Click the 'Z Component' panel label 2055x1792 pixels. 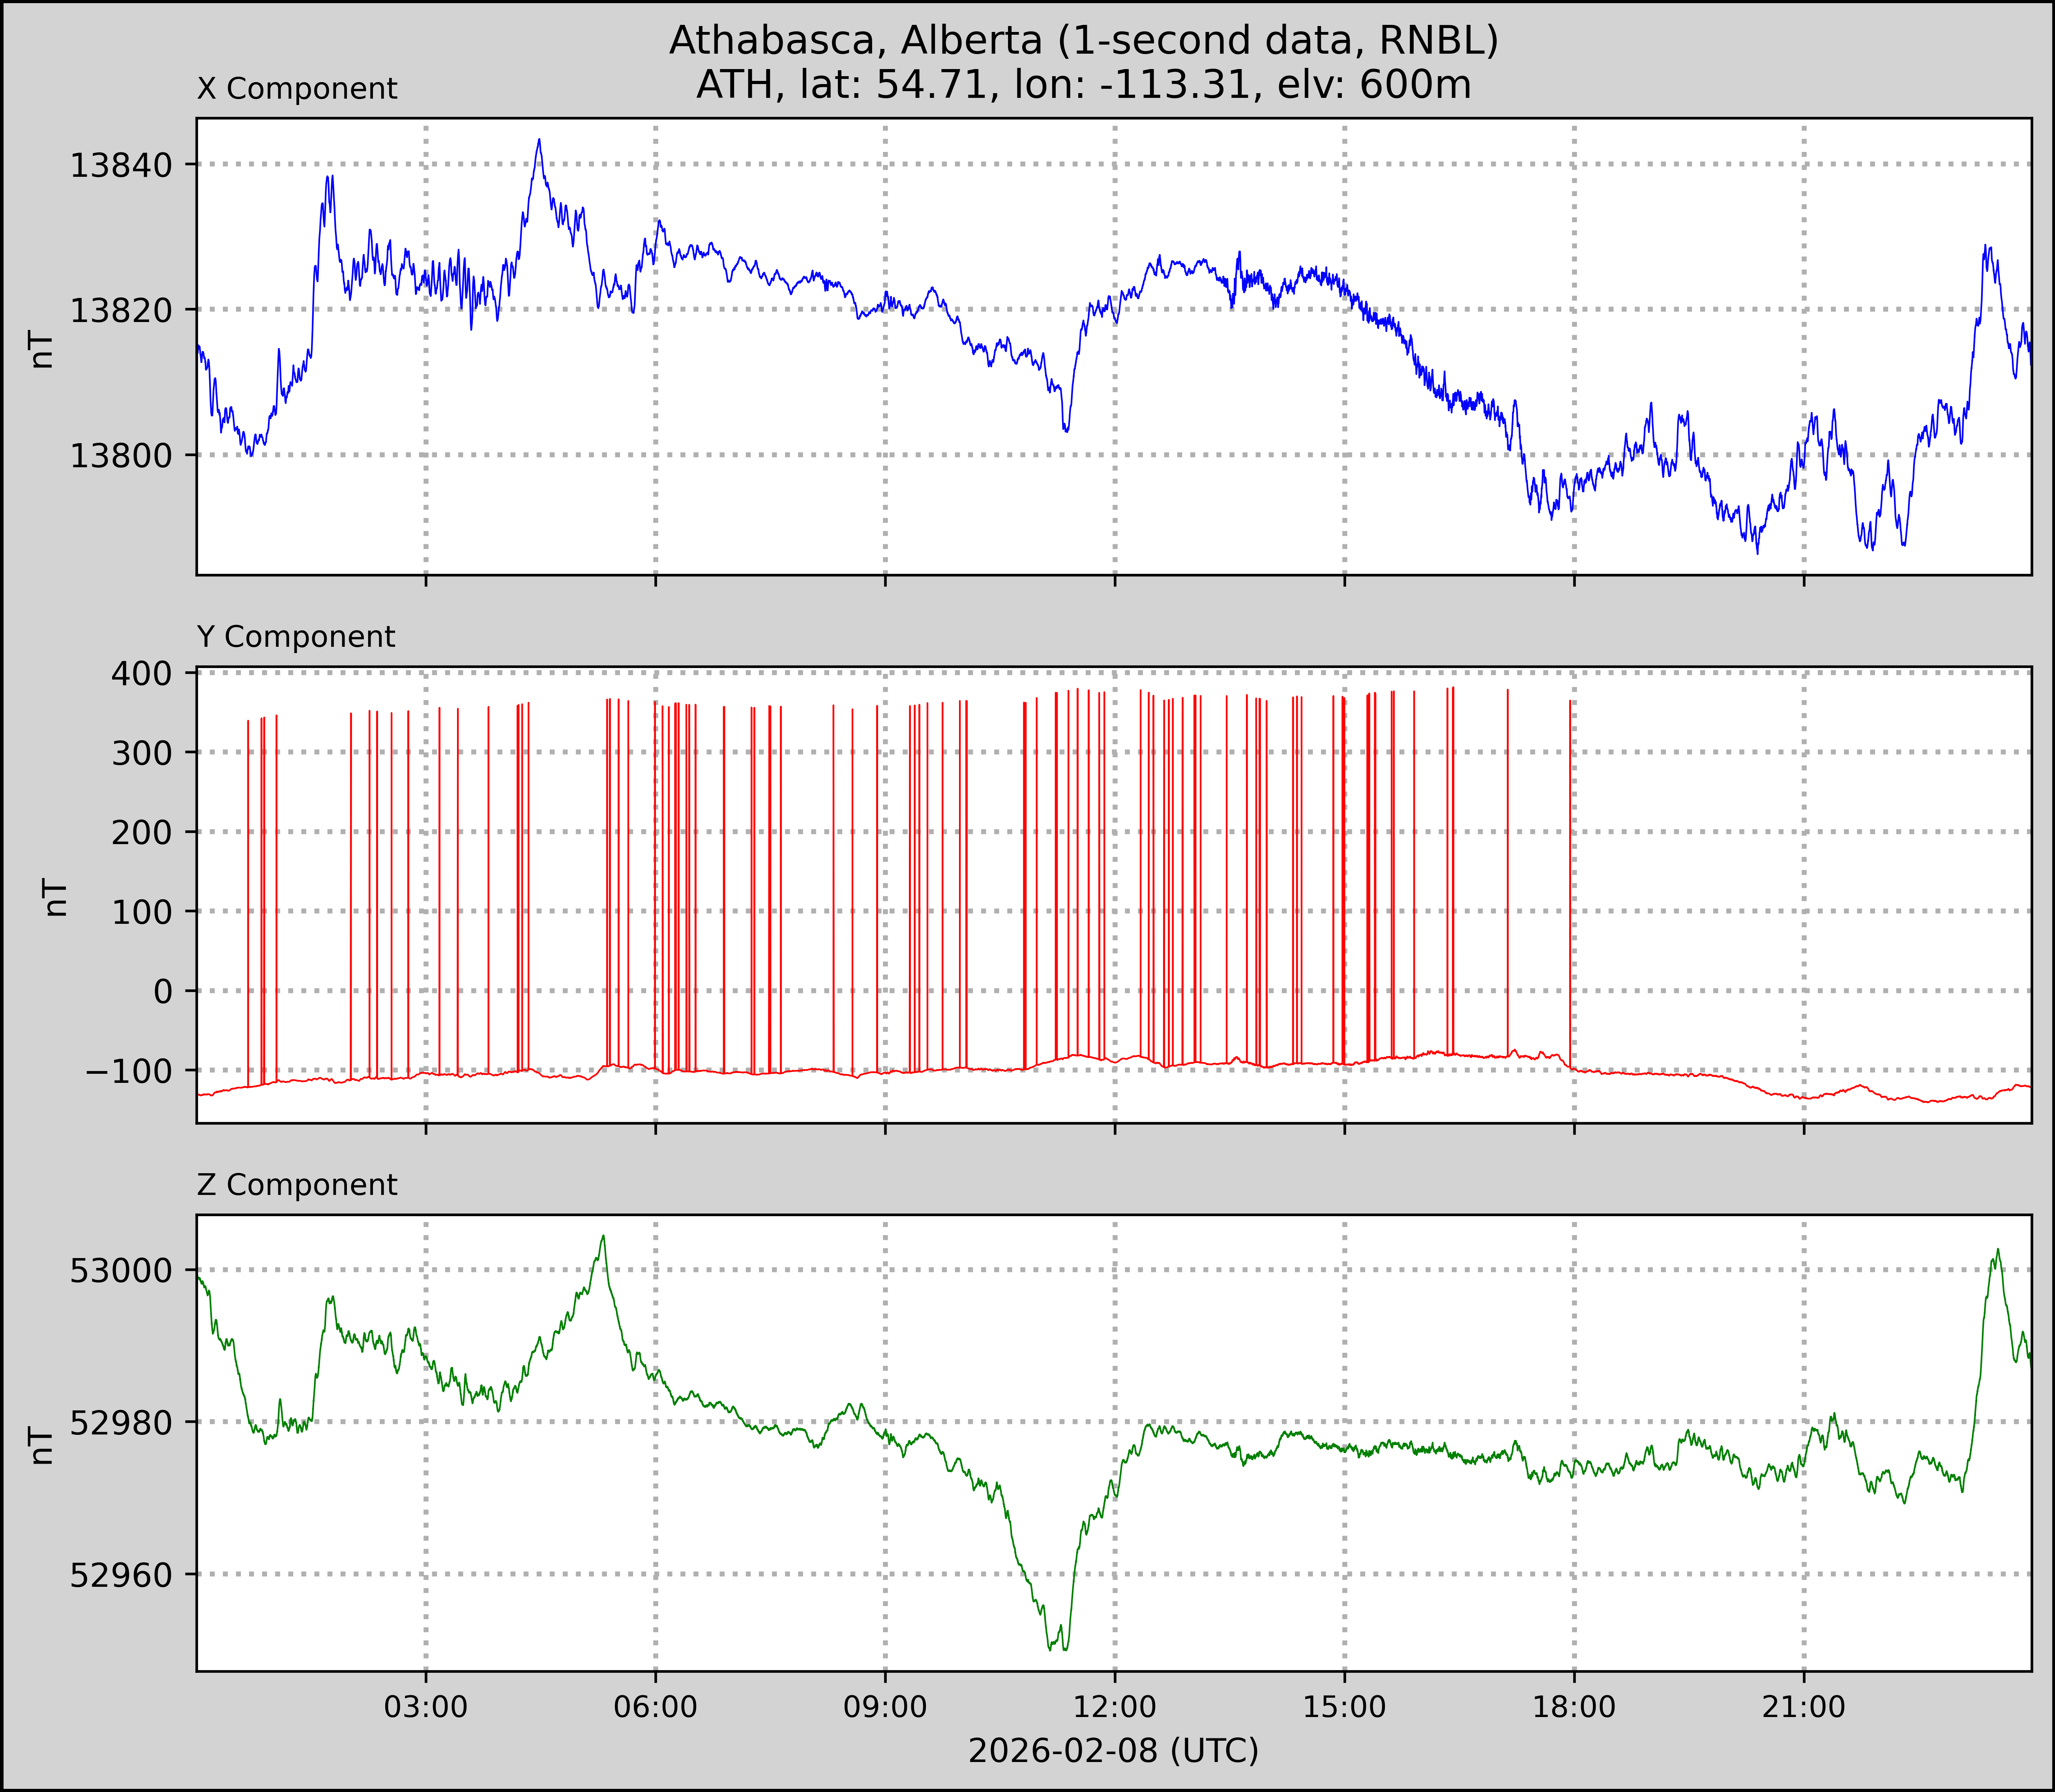point(297,1185)
